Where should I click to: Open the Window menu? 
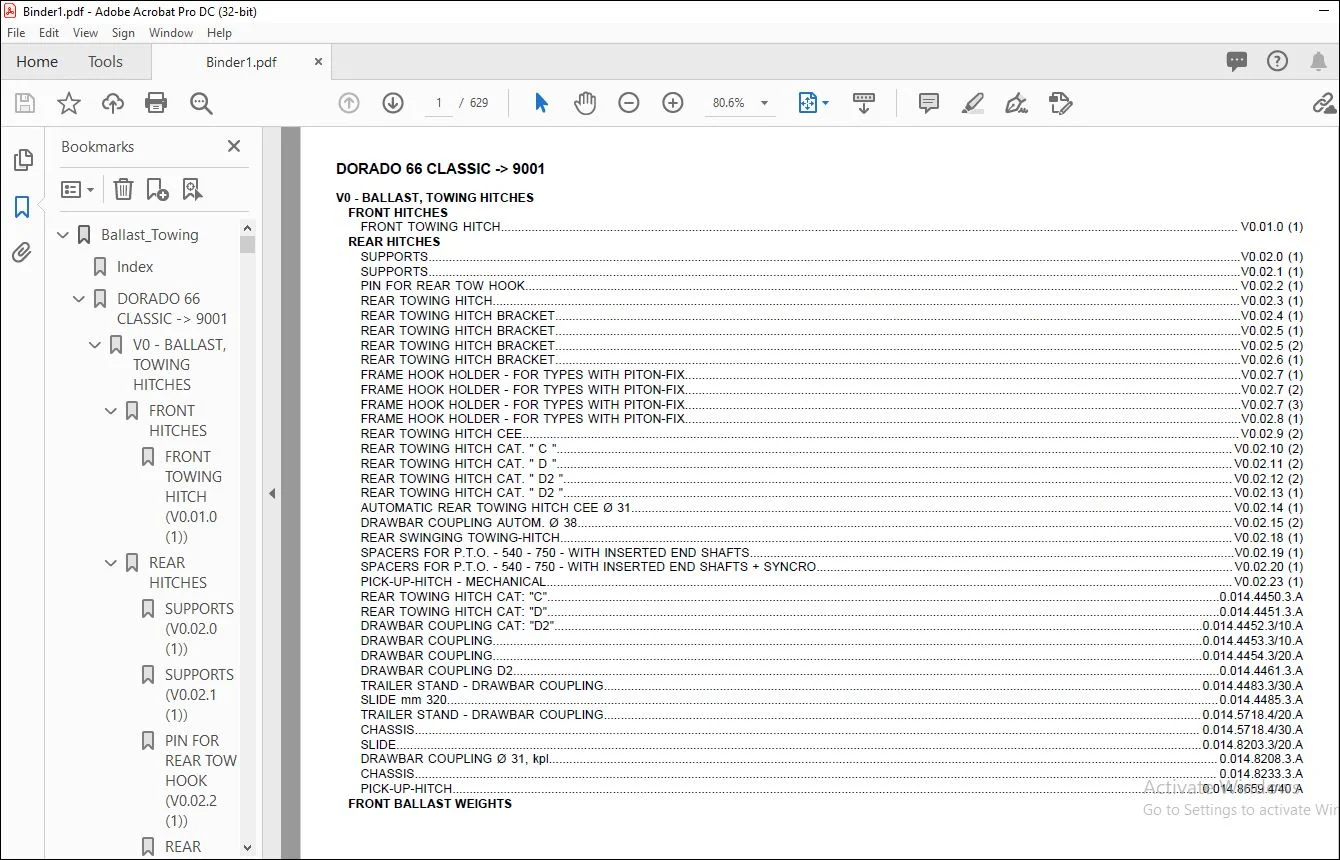click(171, 33)
